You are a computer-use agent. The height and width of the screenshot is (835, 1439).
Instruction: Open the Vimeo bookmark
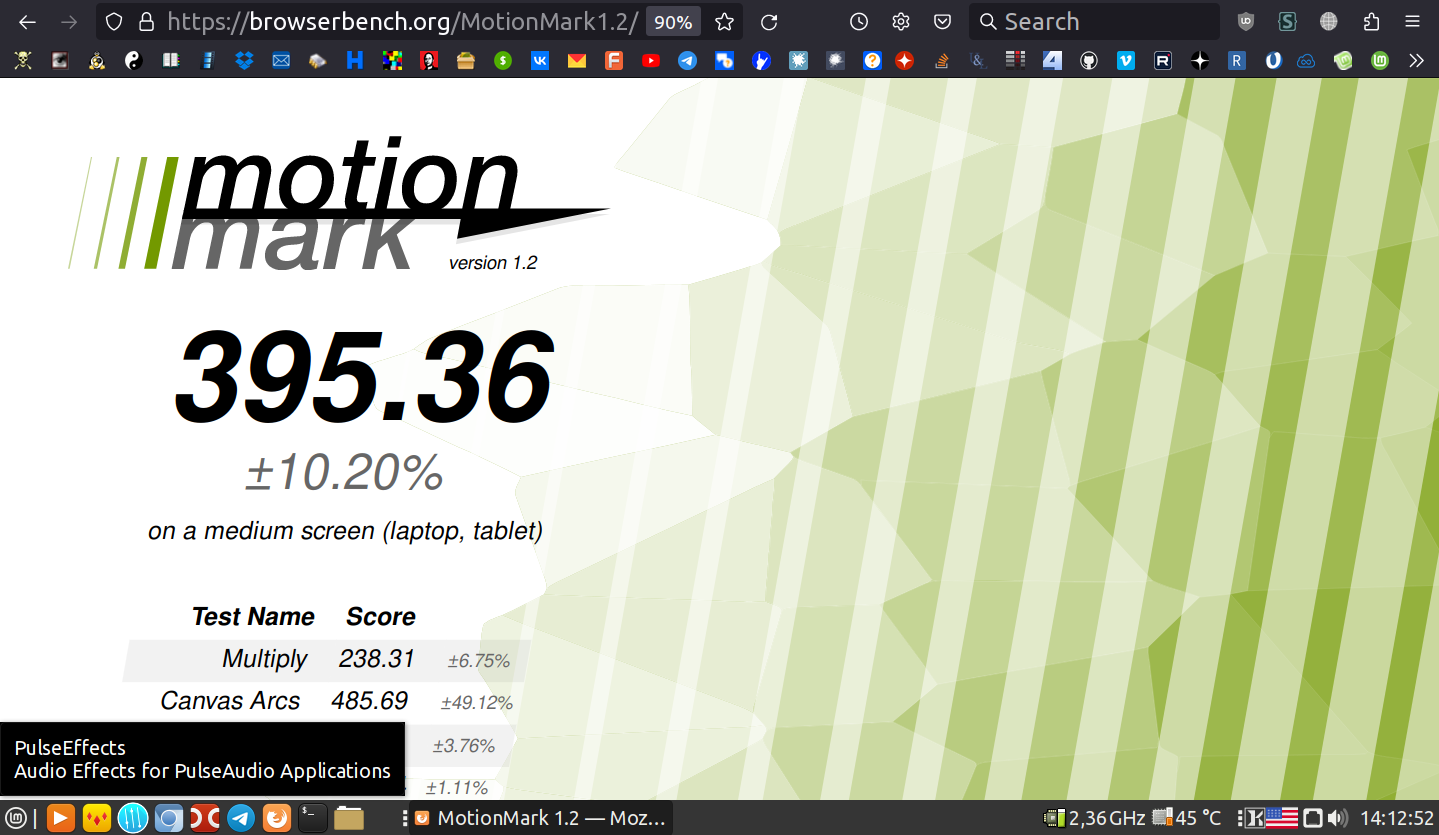(x=1126, y=61)
